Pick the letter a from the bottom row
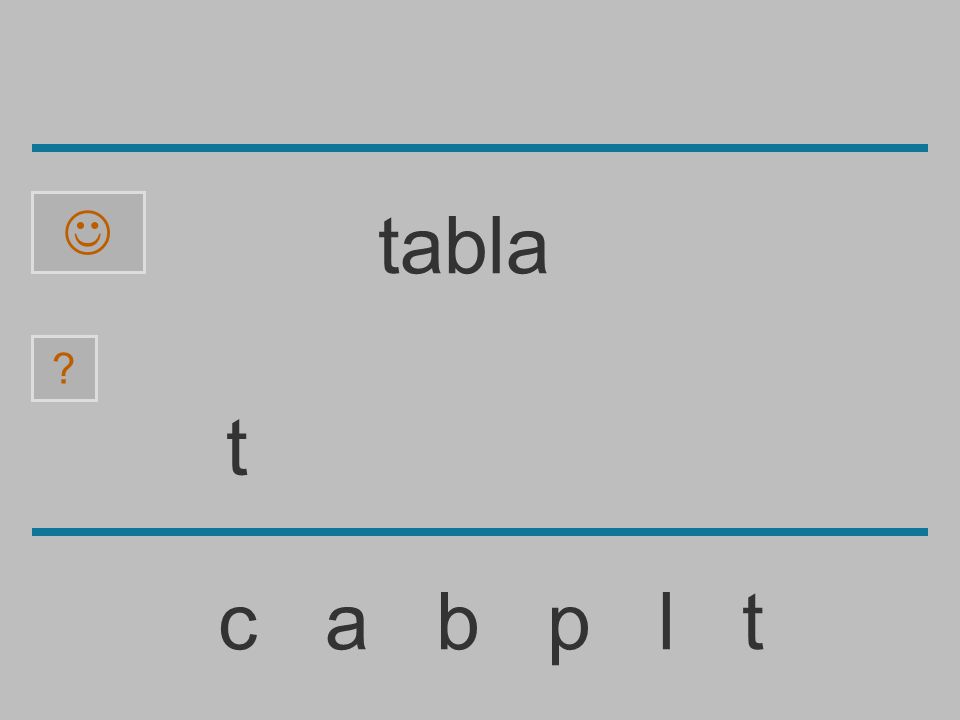Screen dimensions: 960x720 346,626
